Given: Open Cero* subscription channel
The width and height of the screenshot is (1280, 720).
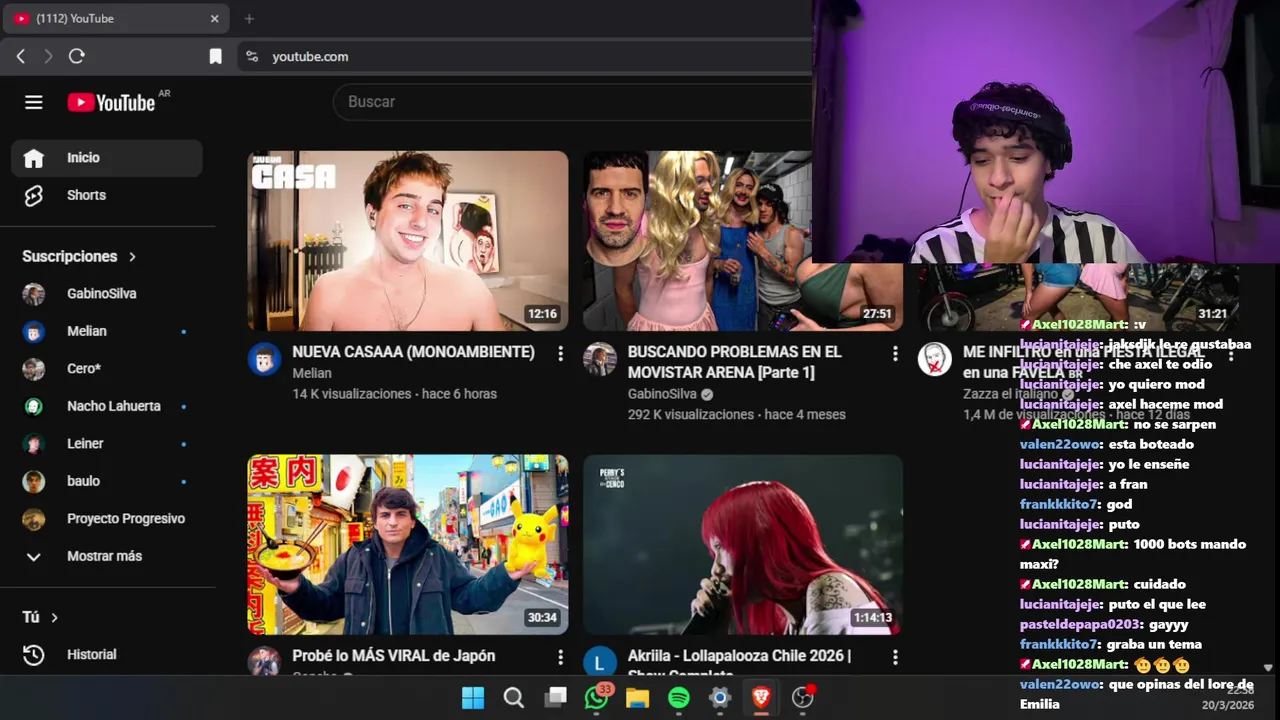Looking at the screenshot, I should point(107,369).
